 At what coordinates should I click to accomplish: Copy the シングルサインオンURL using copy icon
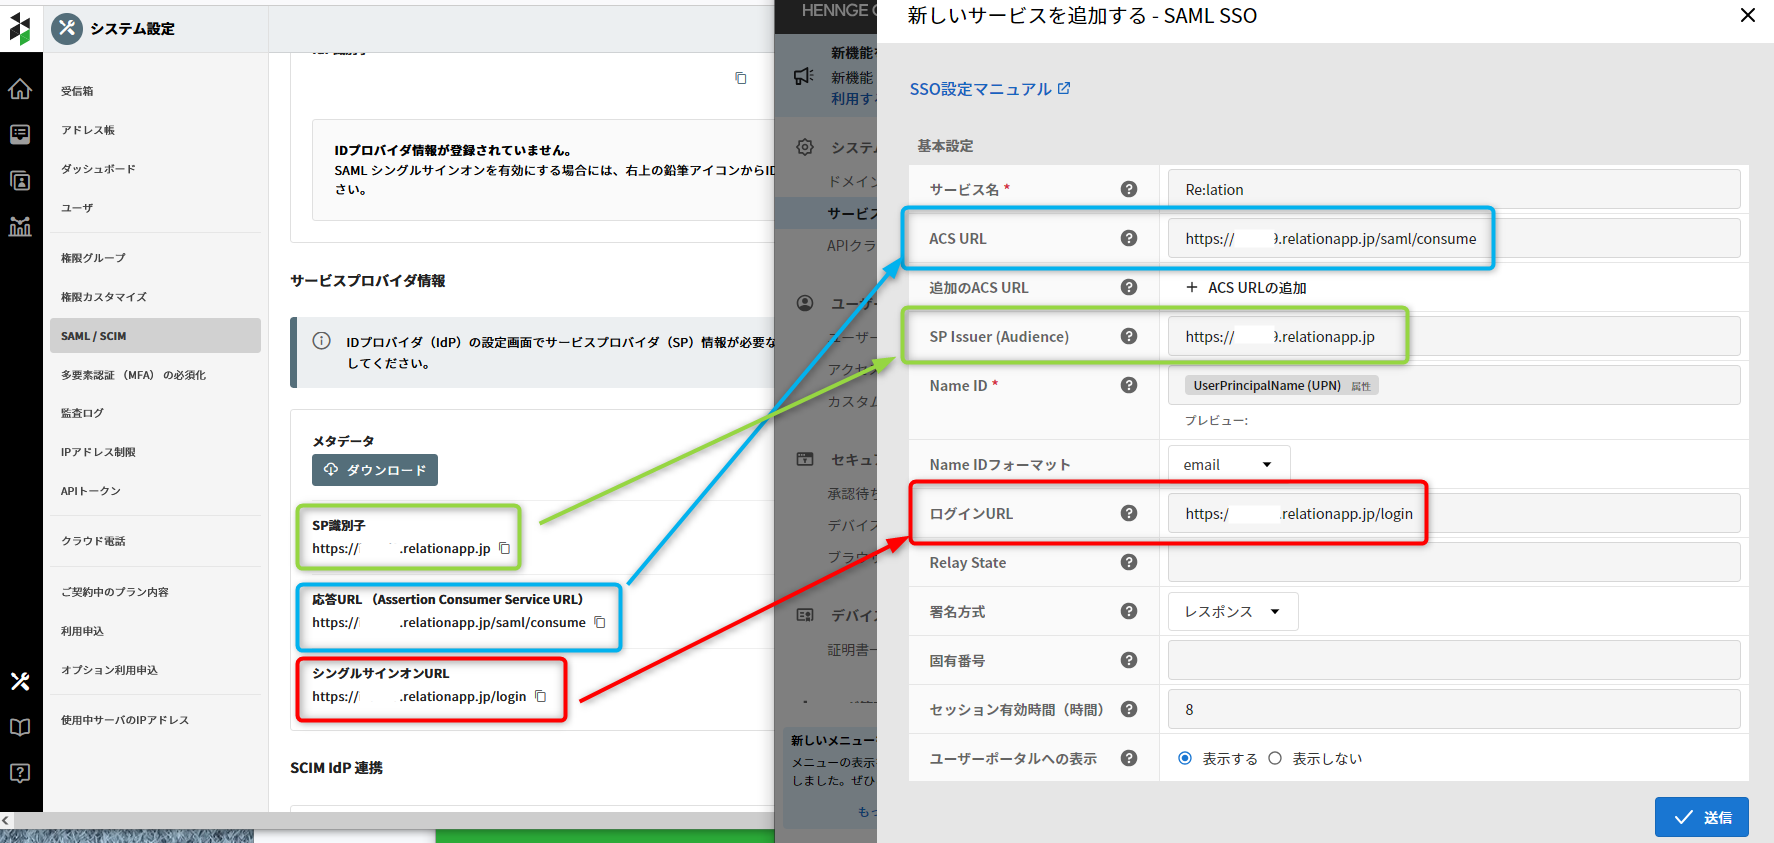(541, 696)
